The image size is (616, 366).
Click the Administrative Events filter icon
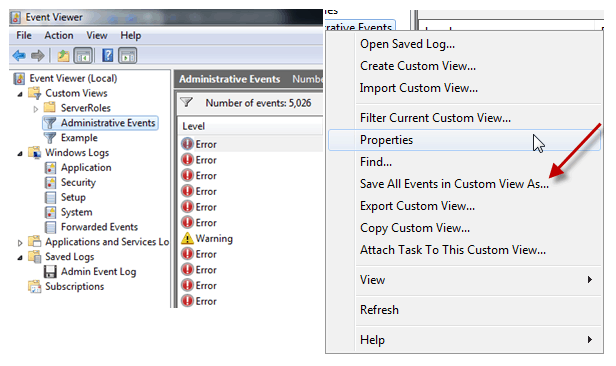coord(50,123)
